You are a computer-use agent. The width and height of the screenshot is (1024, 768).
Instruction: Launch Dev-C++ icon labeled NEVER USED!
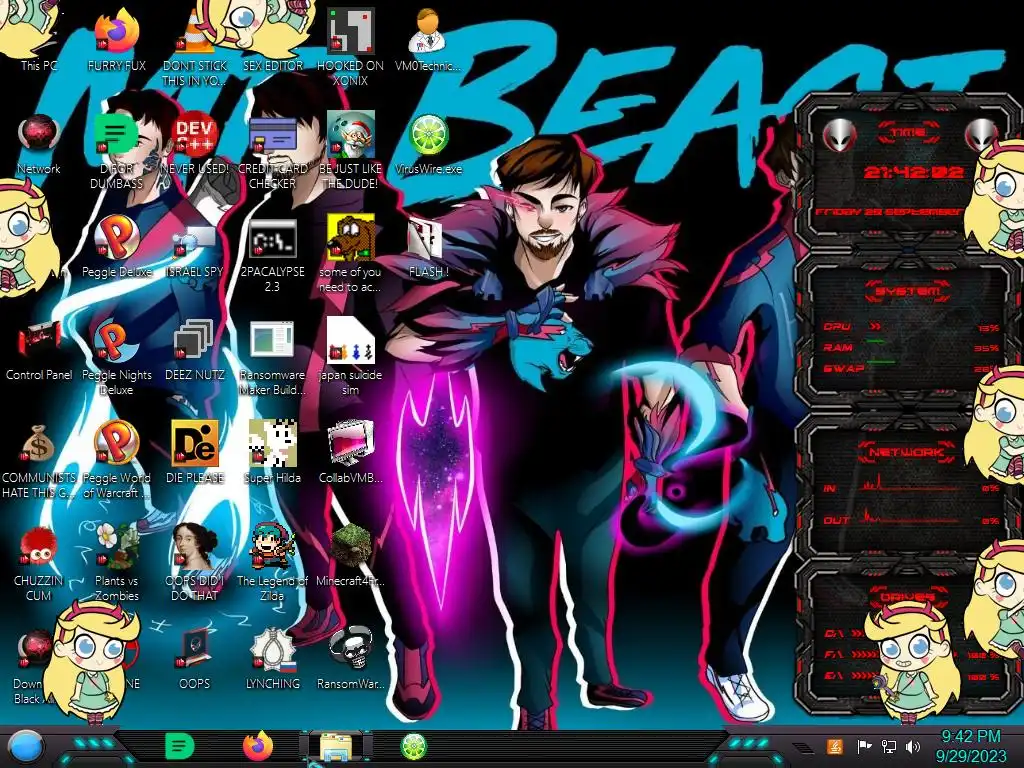click(195, 144)
